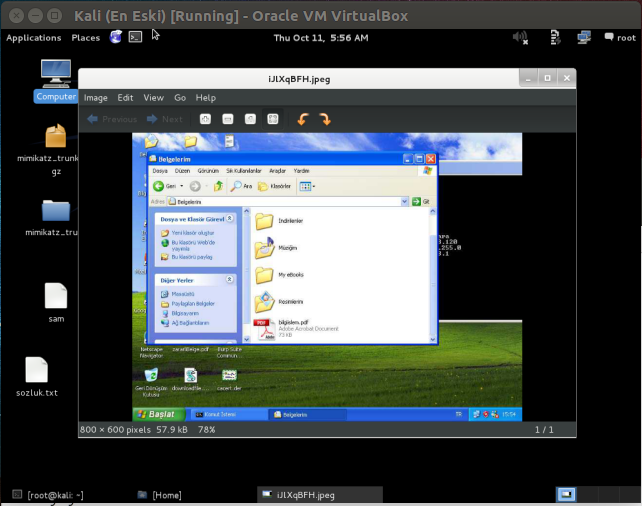Select the sam file on desktop
This screenshot has height=506, width=642.
coord(56,303)
